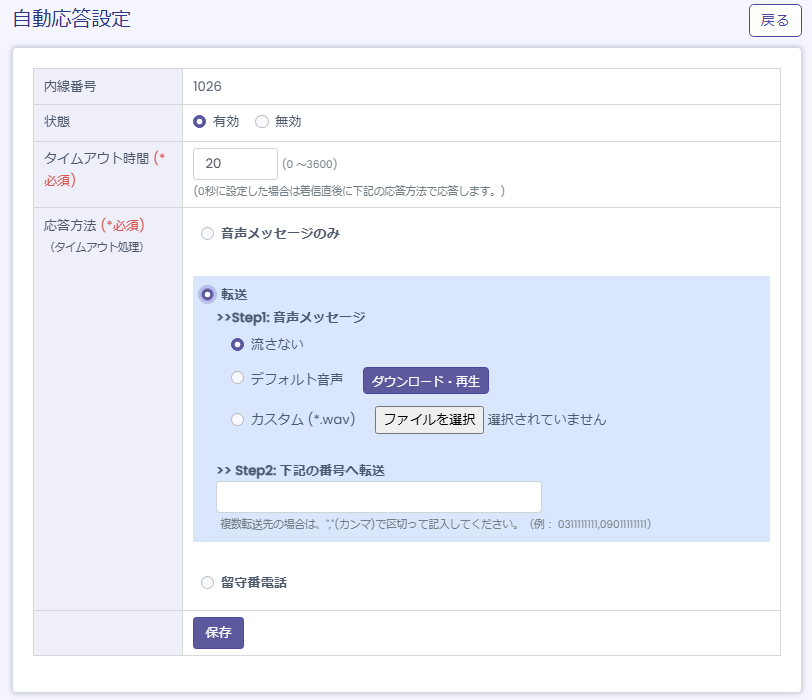The height and width of the screenshot is (700, 812).
Task: Pick the 流さない voice message option
Action: click(x=238, y=344)
